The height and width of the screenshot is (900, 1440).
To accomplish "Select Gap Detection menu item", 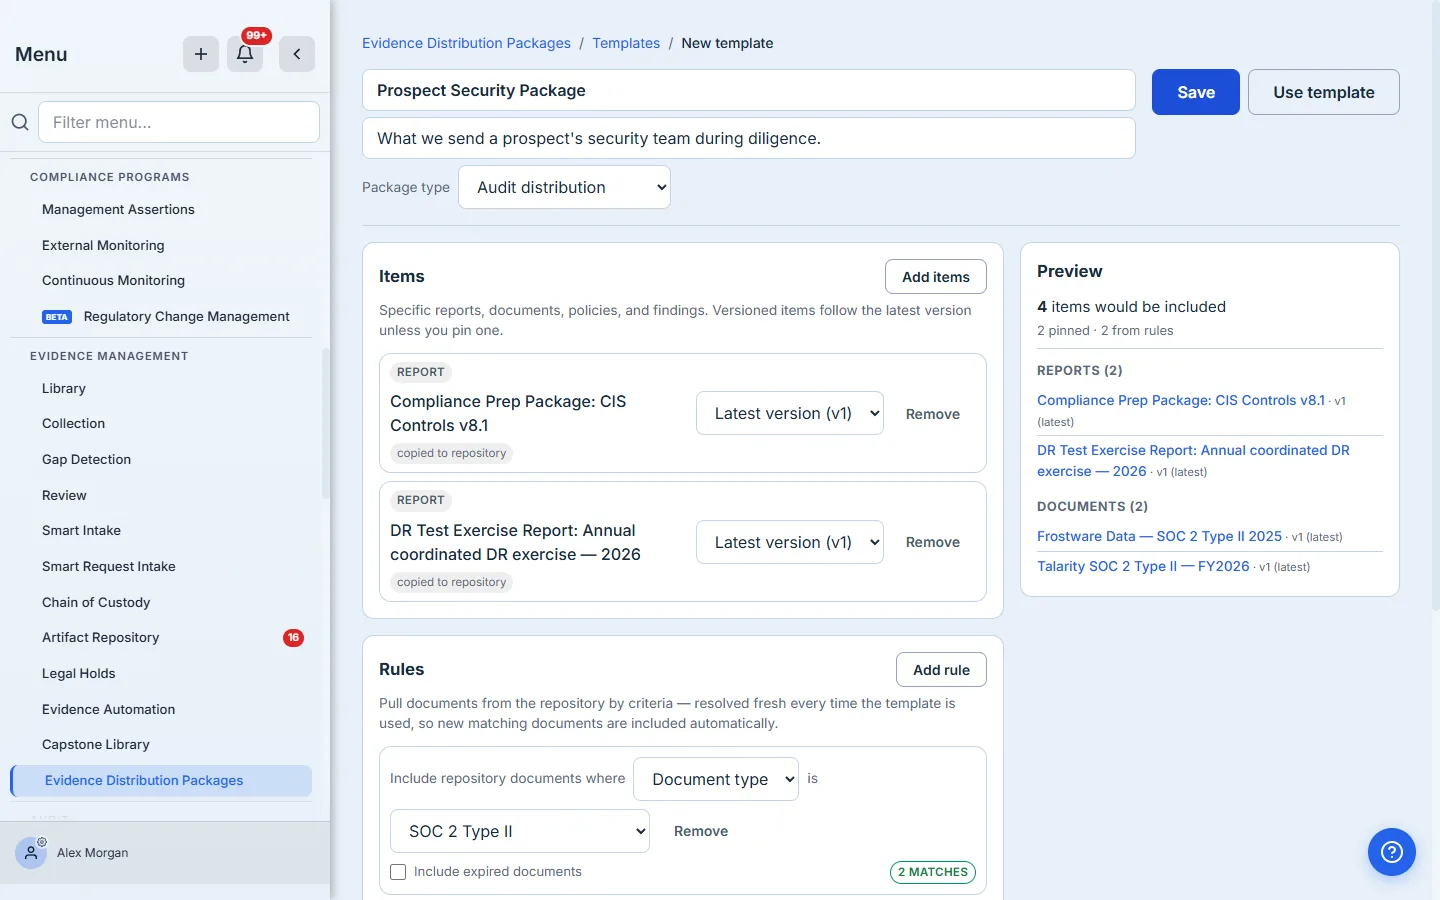I will (x=86, y=460).
